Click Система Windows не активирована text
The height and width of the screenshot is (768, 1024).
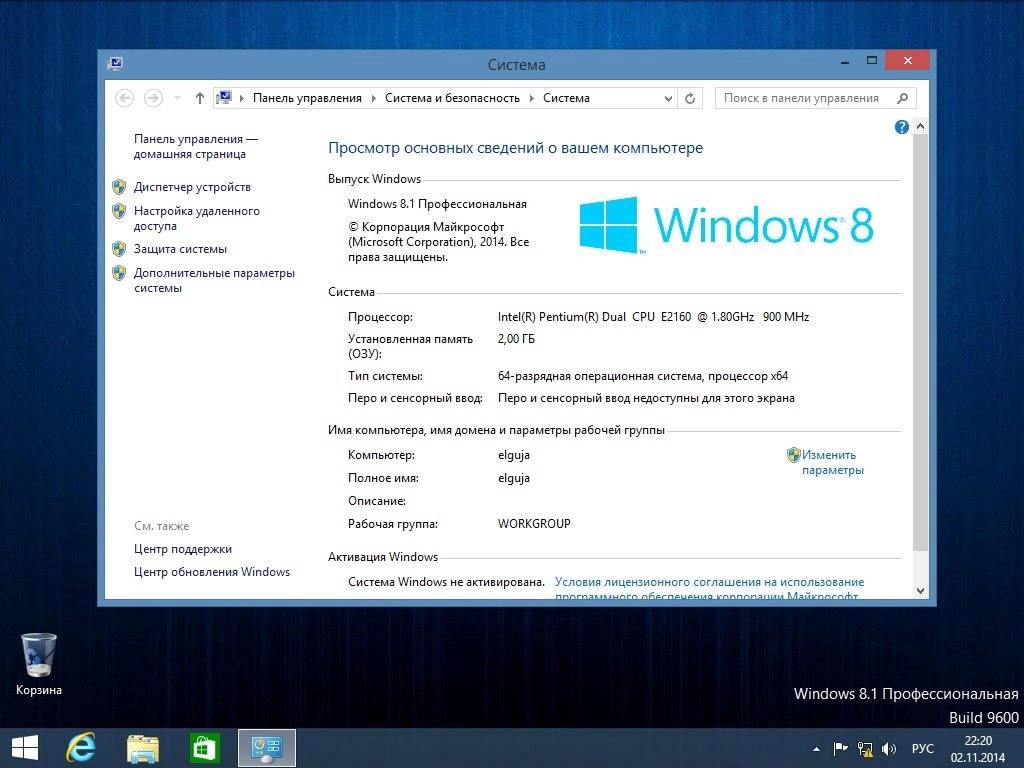(446, 582)
